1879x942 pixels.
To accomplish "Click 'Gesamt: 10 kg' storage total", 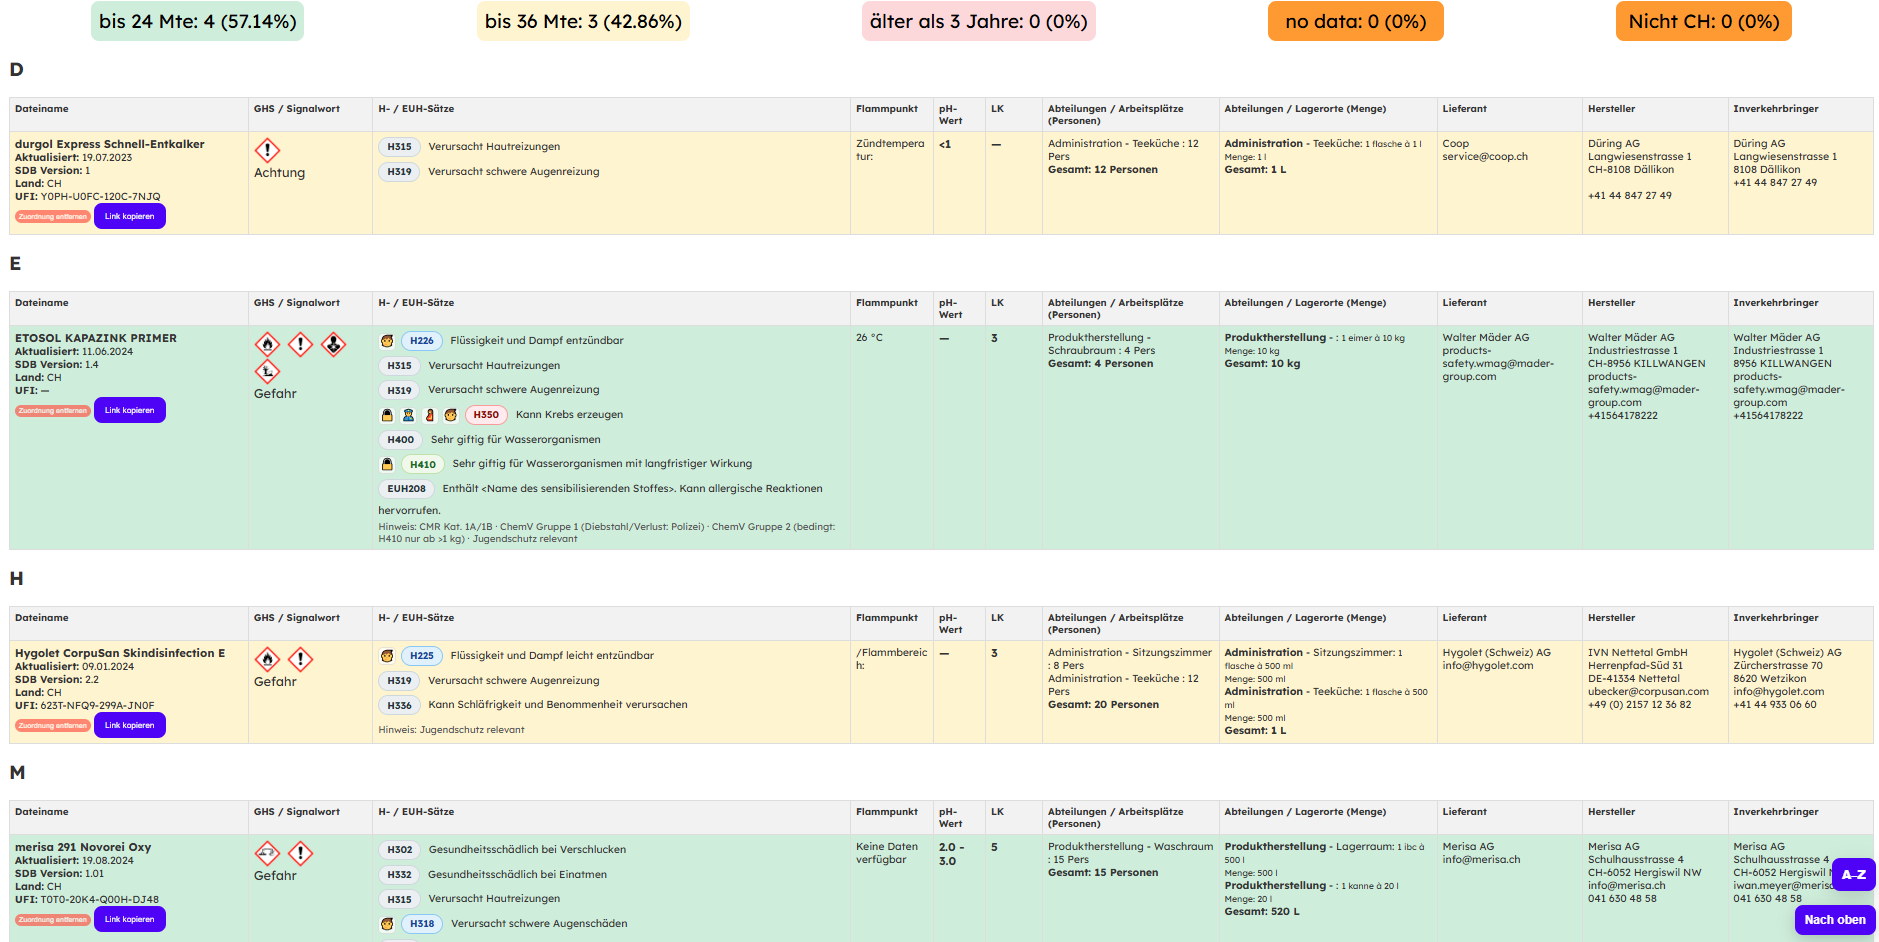I will coord(1262,364).
